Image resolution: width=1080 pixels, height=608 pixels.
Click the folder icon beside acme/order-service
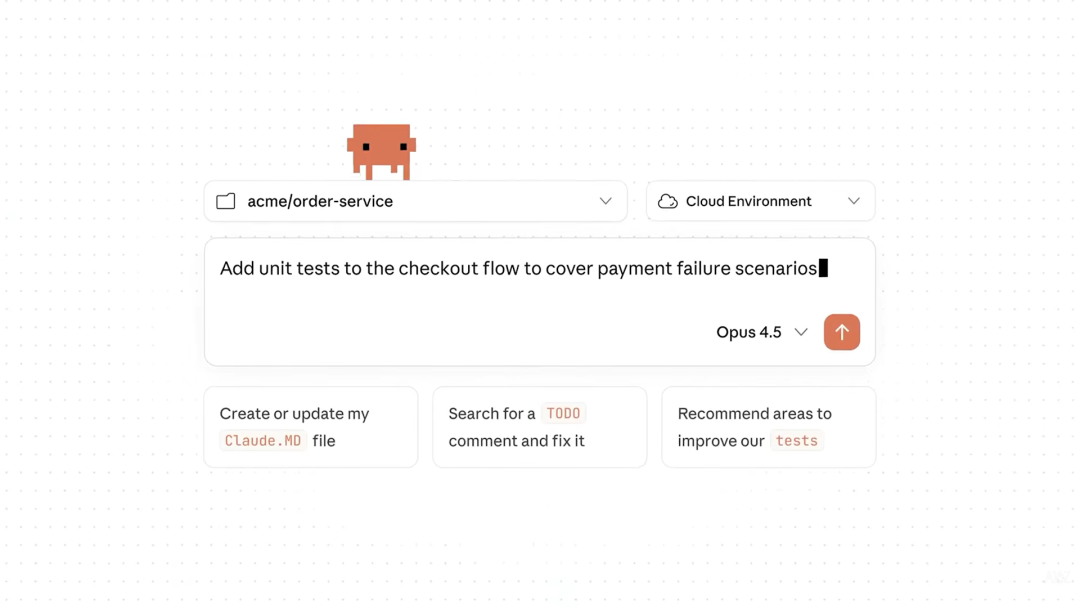click(x=226, y=201)
